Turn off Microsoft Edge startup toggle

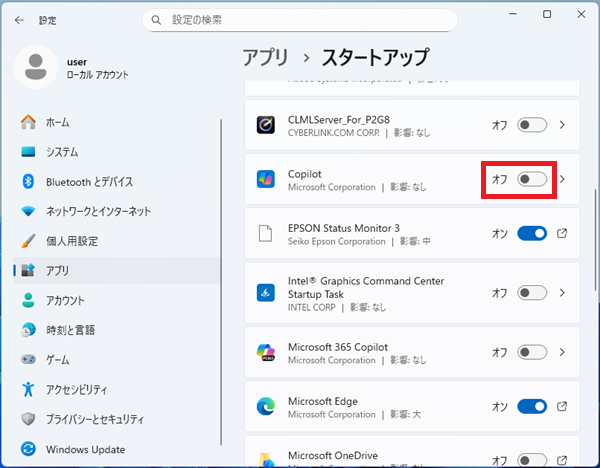pos(532,406)
